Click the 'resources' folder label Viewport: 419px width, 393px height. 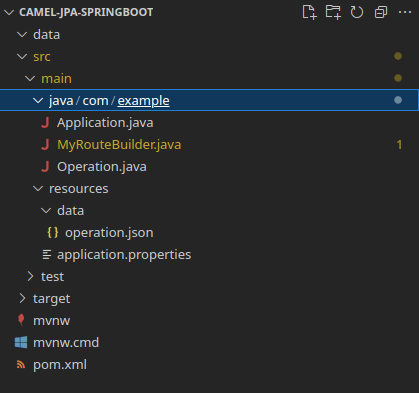(x=79, y=189)
